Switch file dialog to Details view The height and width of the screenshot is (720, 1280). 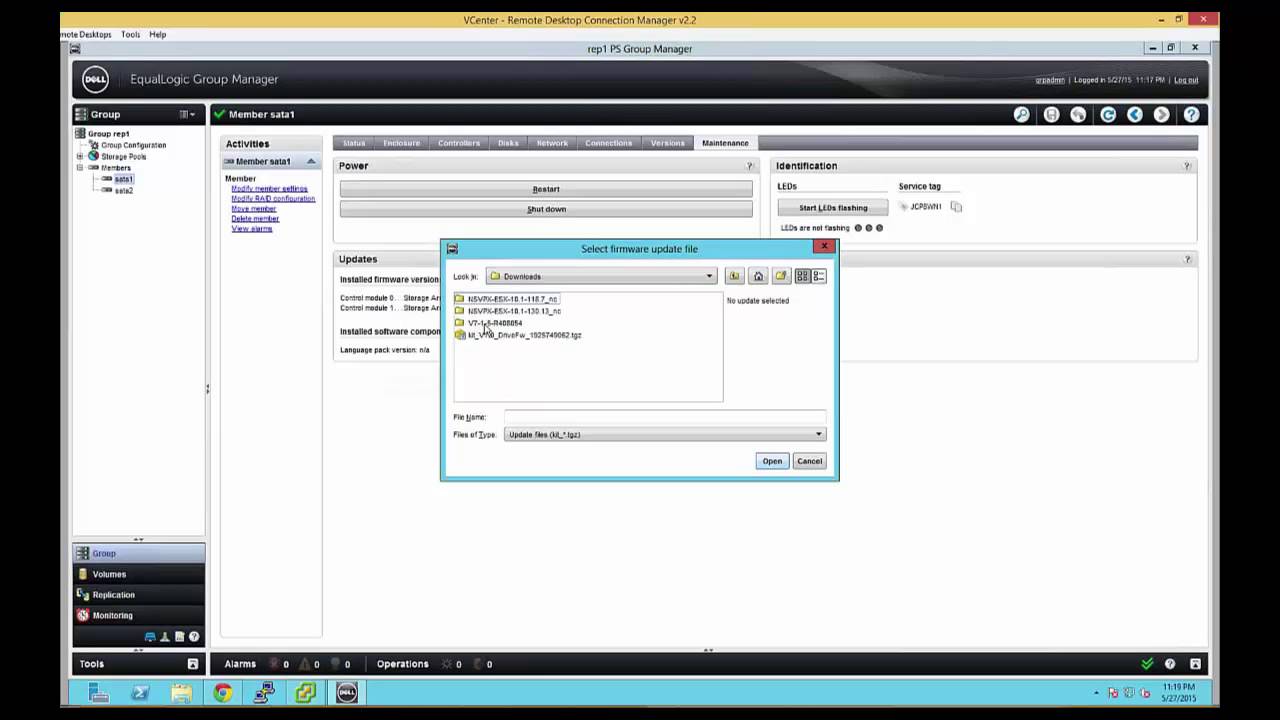point(818,276)
